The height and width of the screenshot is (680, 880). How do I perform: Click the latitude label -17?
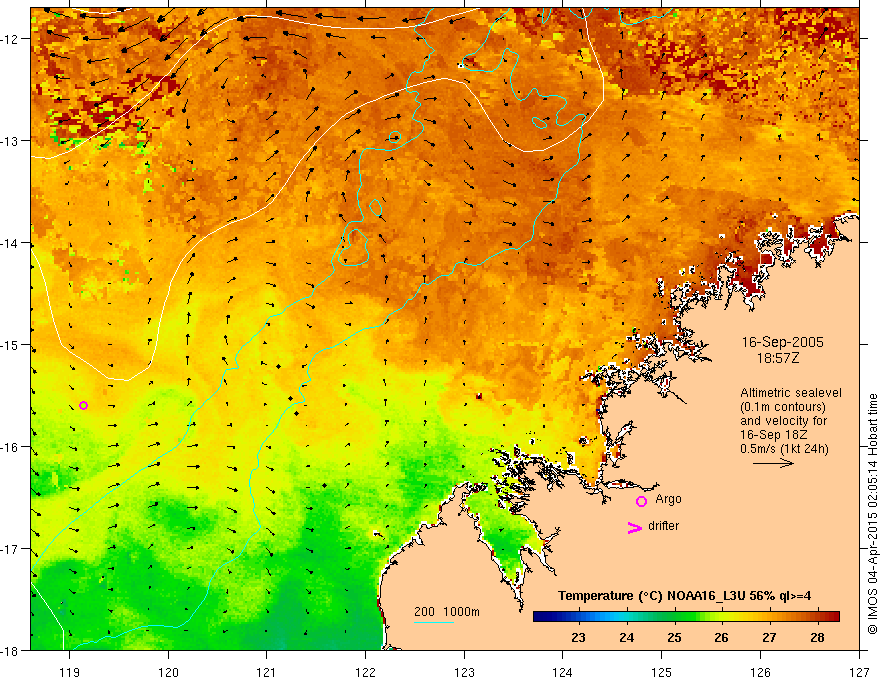click(10, 549)
